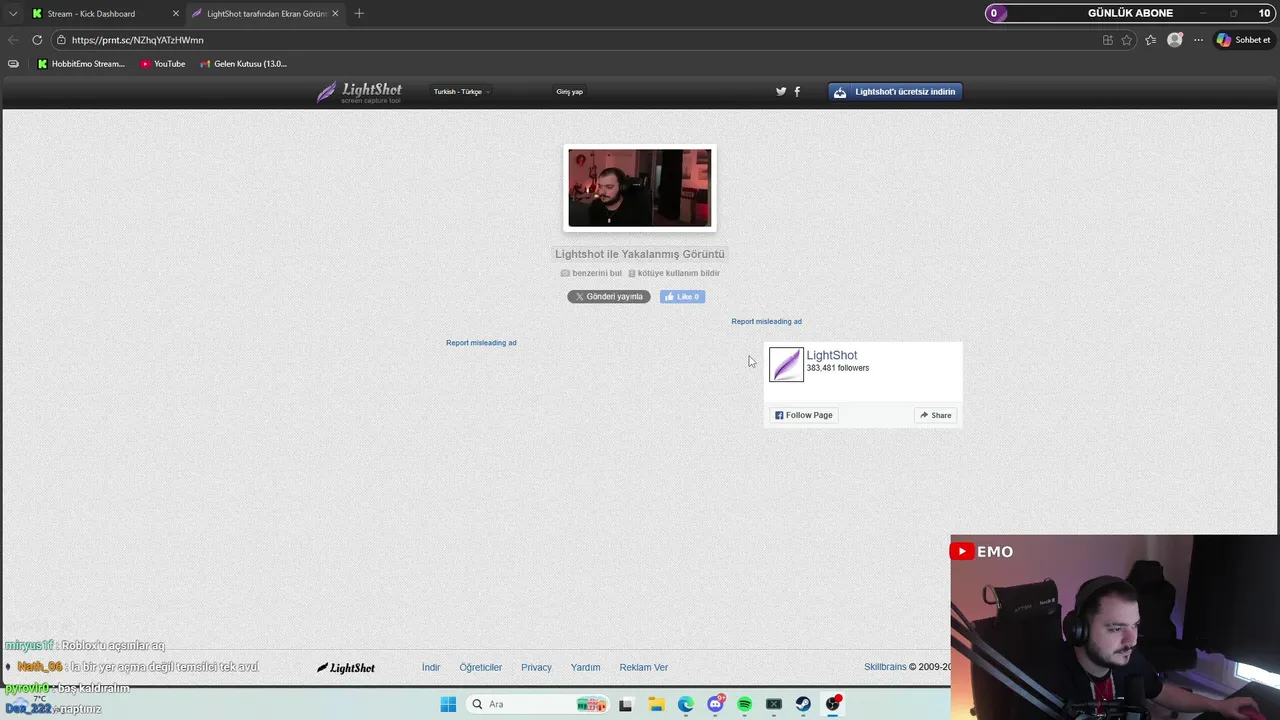Screen dimensions: 1280x720
Task: Open Discord from the taskbar
Action: pos(716,704)
